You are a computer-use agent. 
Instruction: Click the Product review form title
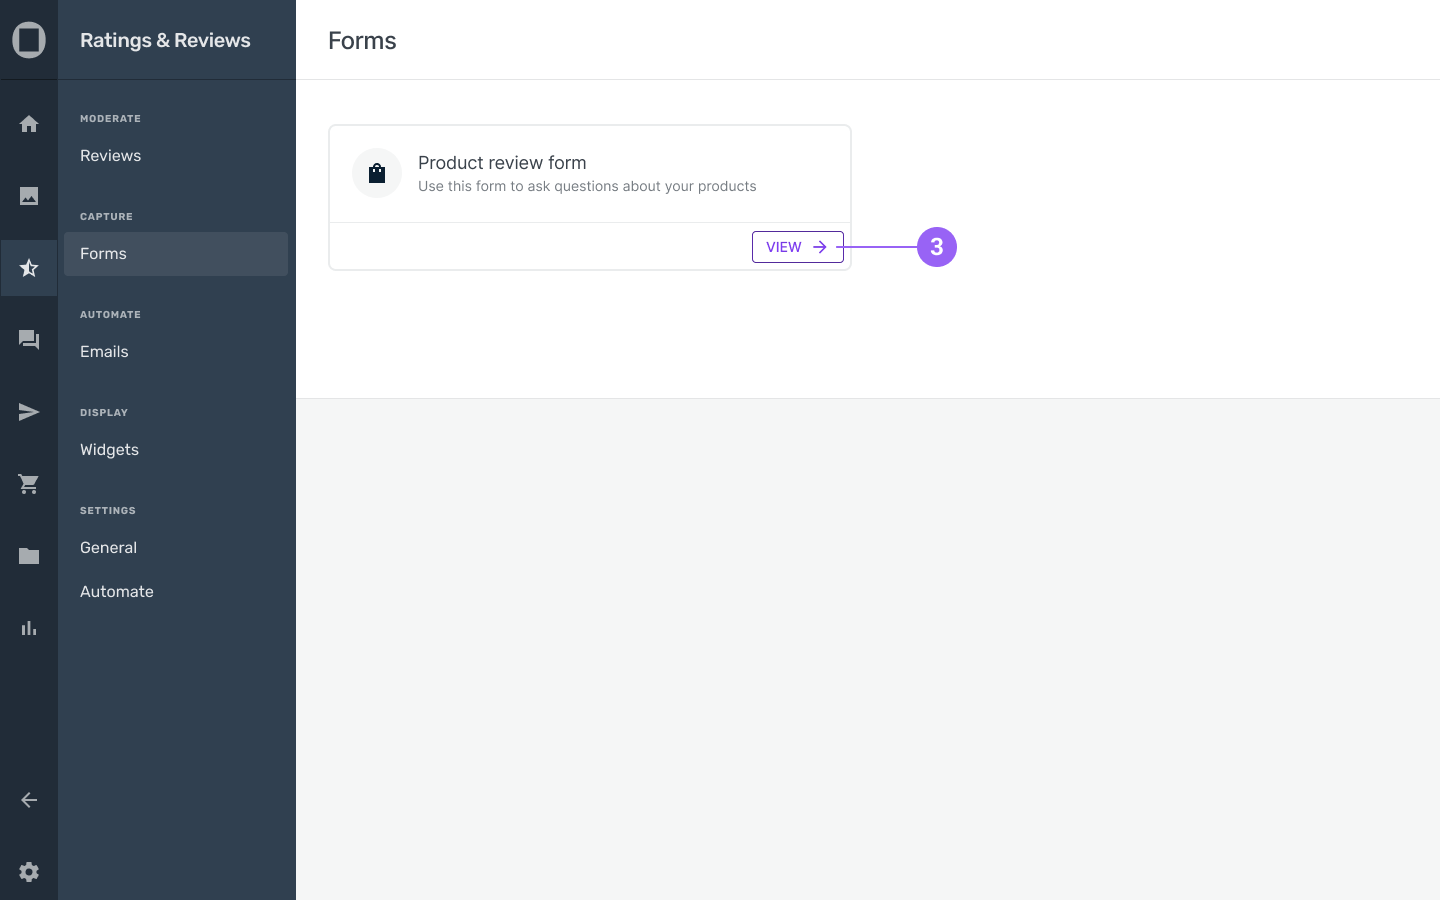502,163
